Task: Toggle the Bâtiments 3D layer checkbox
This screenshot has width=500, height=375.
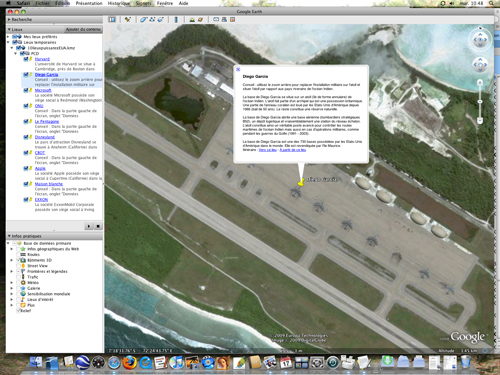Action: [19, 260]
